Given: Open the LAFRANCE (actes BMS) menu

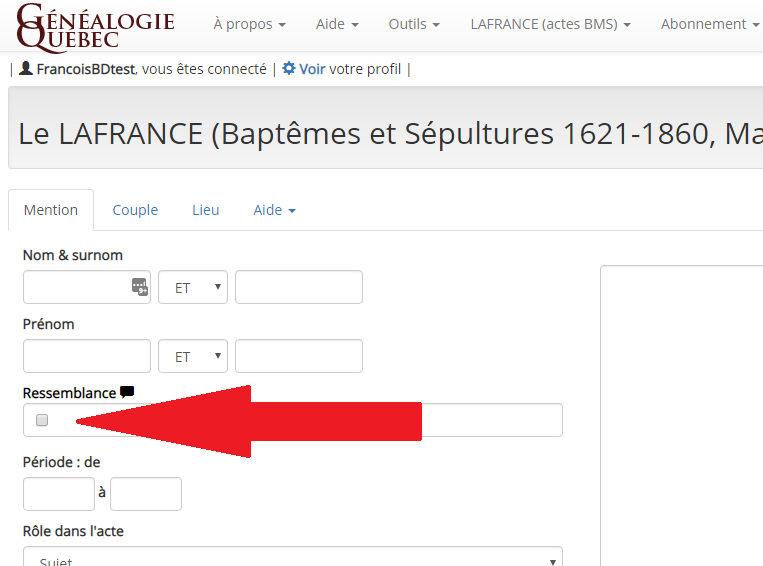Looking at the screenshot, I should (x=550, y=24).
